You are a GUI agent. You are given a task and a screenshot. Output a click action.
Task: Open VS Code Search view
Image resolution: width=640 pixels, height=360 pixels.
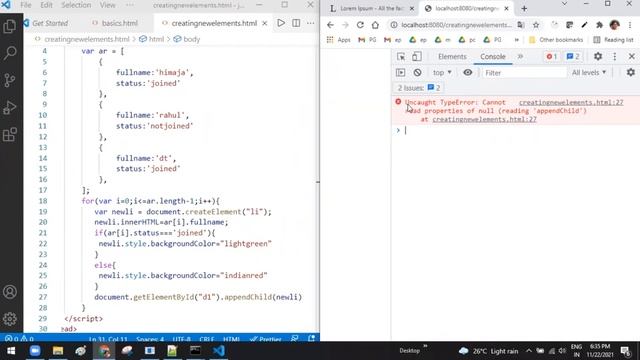[10, 53]
